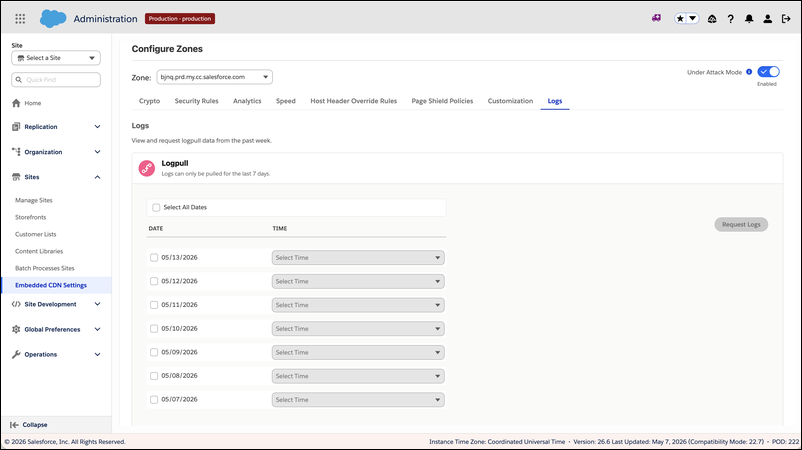802x450 pixels.
Task: Open the notifications bell
Action: (x=749, y=19)
